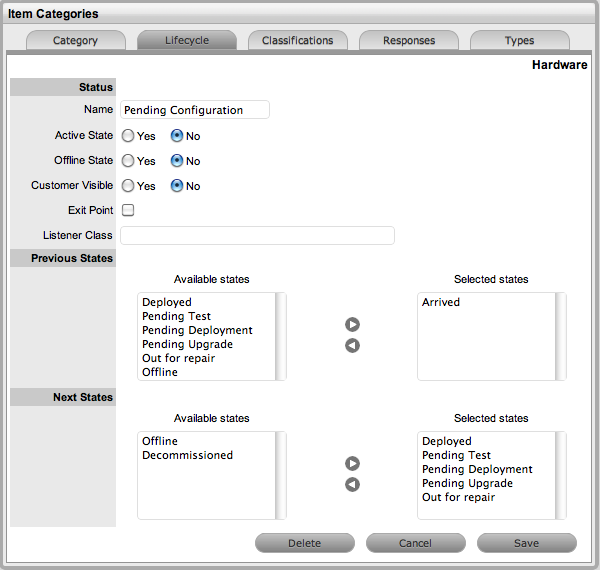Select Deployed in Previous States available list
This screenshot has height=570, width=600.
coord(166,302)
